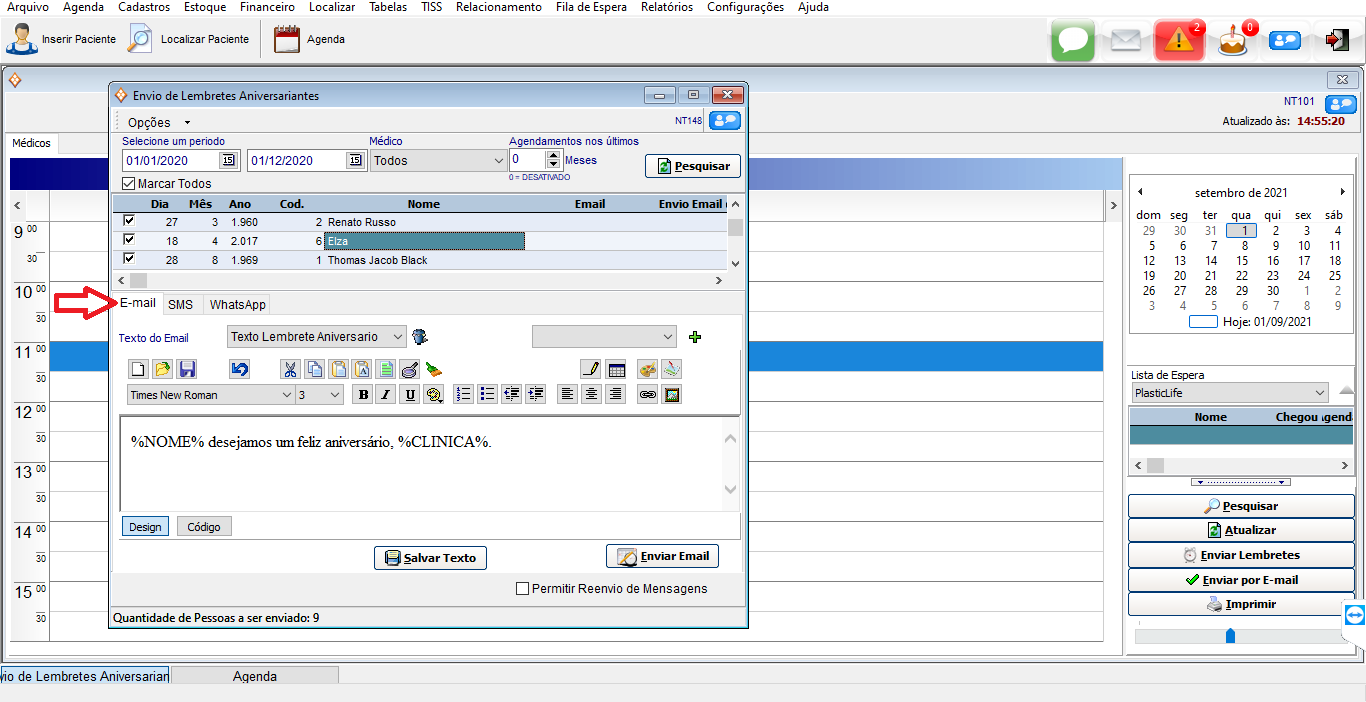Click the blue floppy disk save icon
This screenshot has height=702, width=1366.
coord(187,369)
